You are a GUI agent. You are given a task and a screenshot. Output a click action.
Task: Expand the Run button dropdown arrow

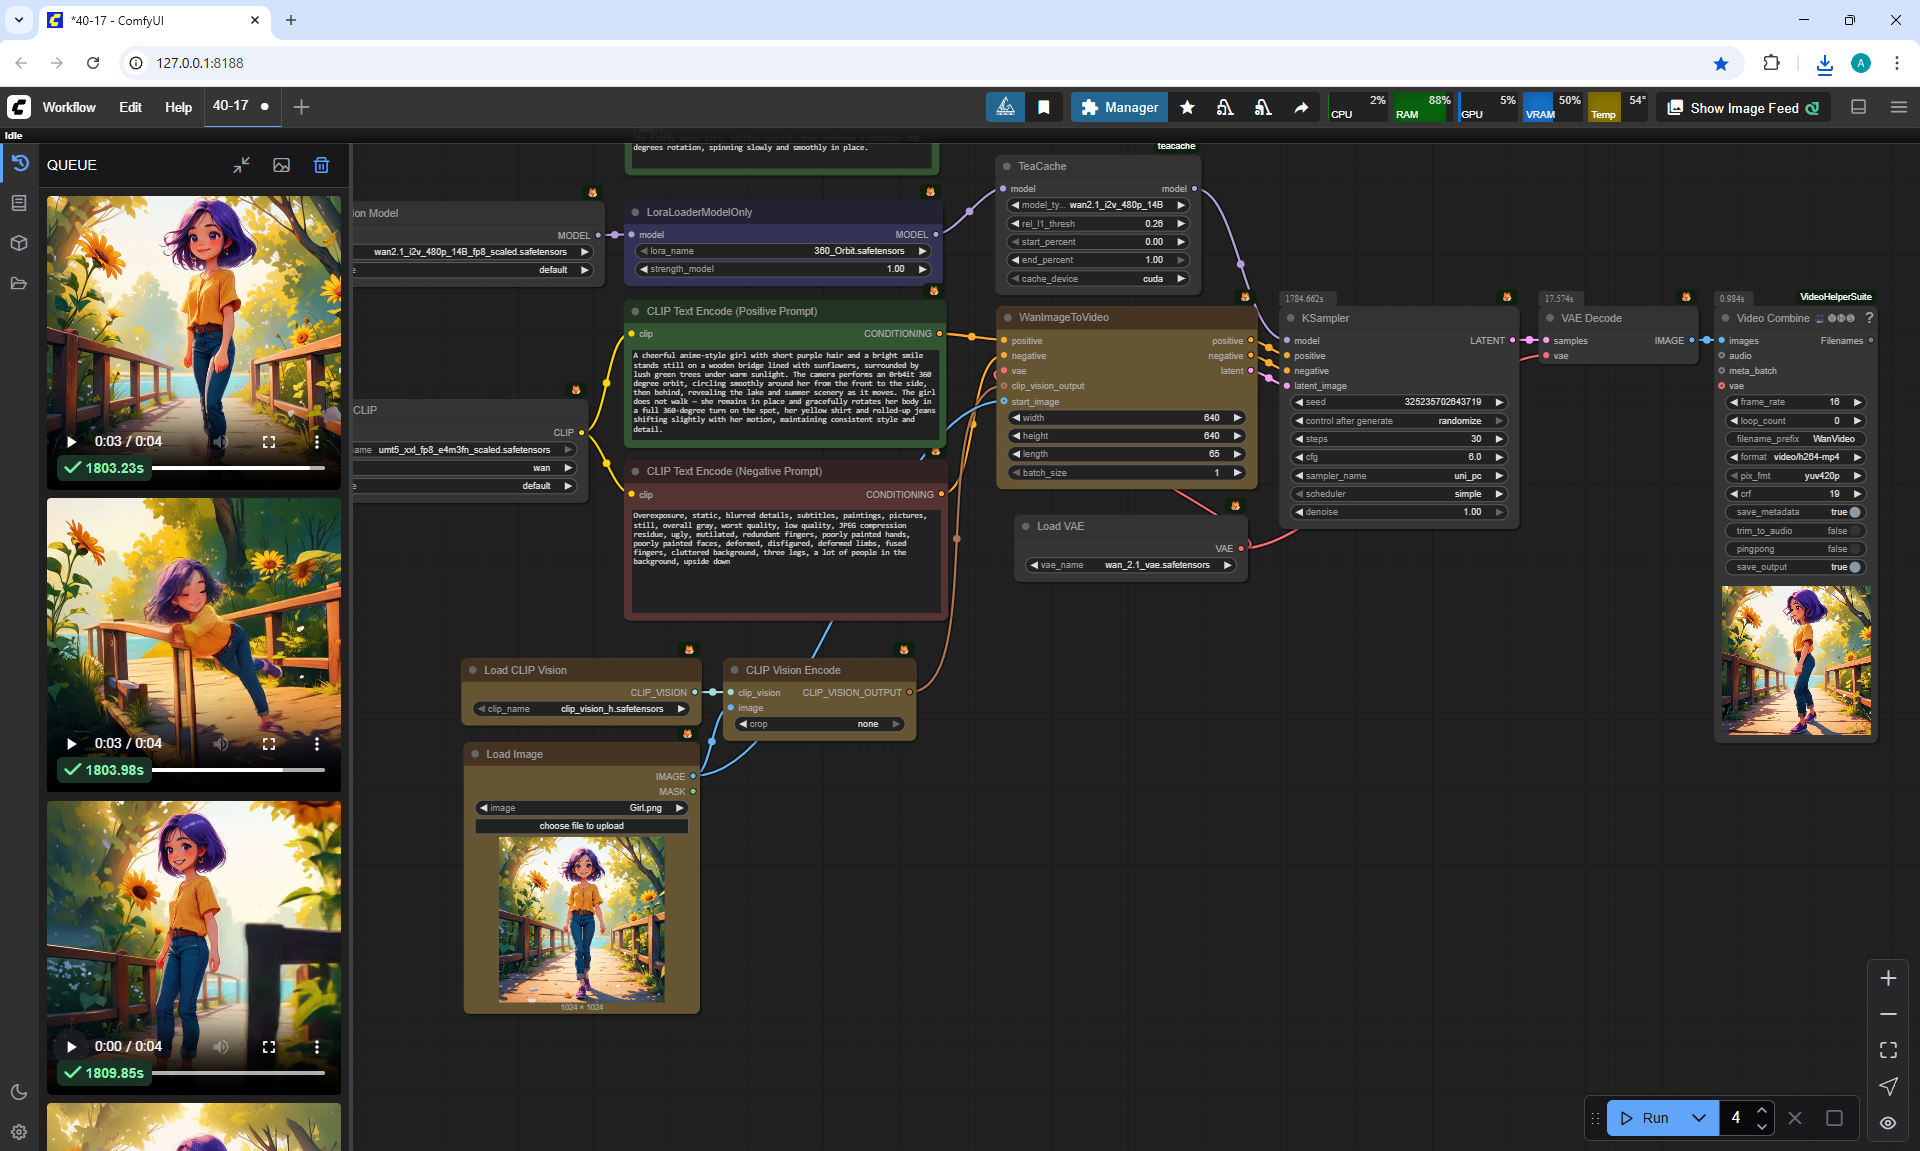(x=1698, y=1118)
